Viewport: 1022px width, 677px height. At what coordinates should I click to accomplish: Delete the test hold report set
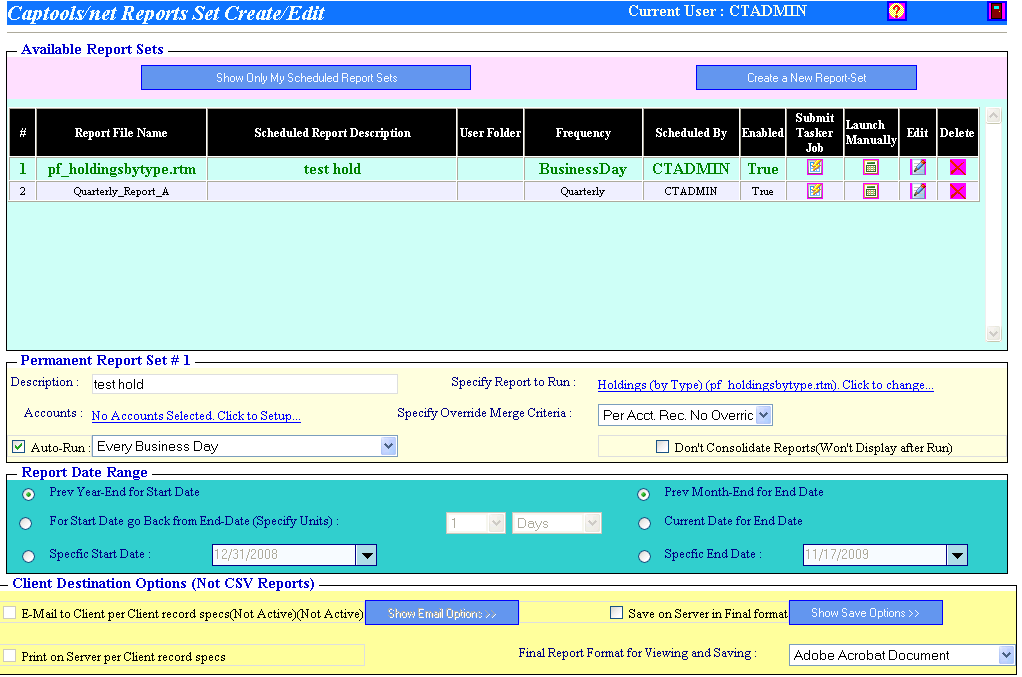[x=957, y=168]
